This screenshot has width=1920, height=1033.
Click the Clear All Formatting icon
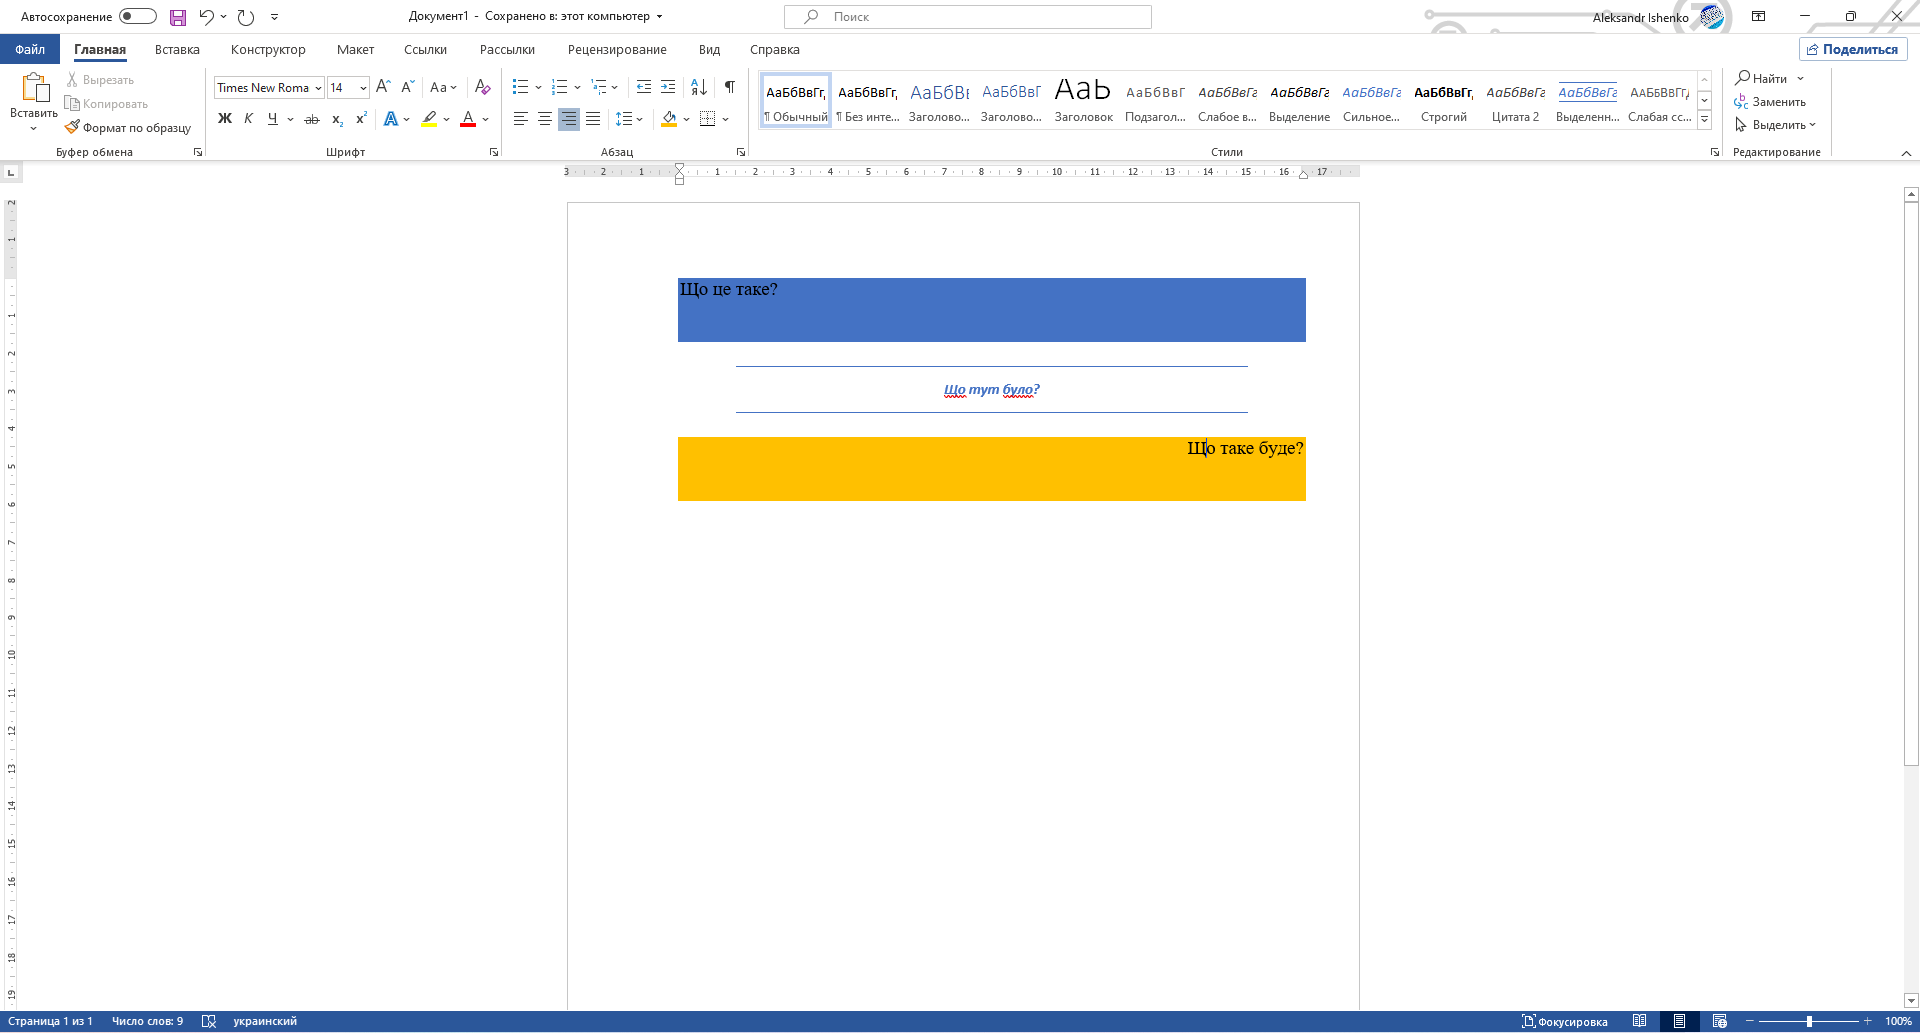tap(483, 87)
